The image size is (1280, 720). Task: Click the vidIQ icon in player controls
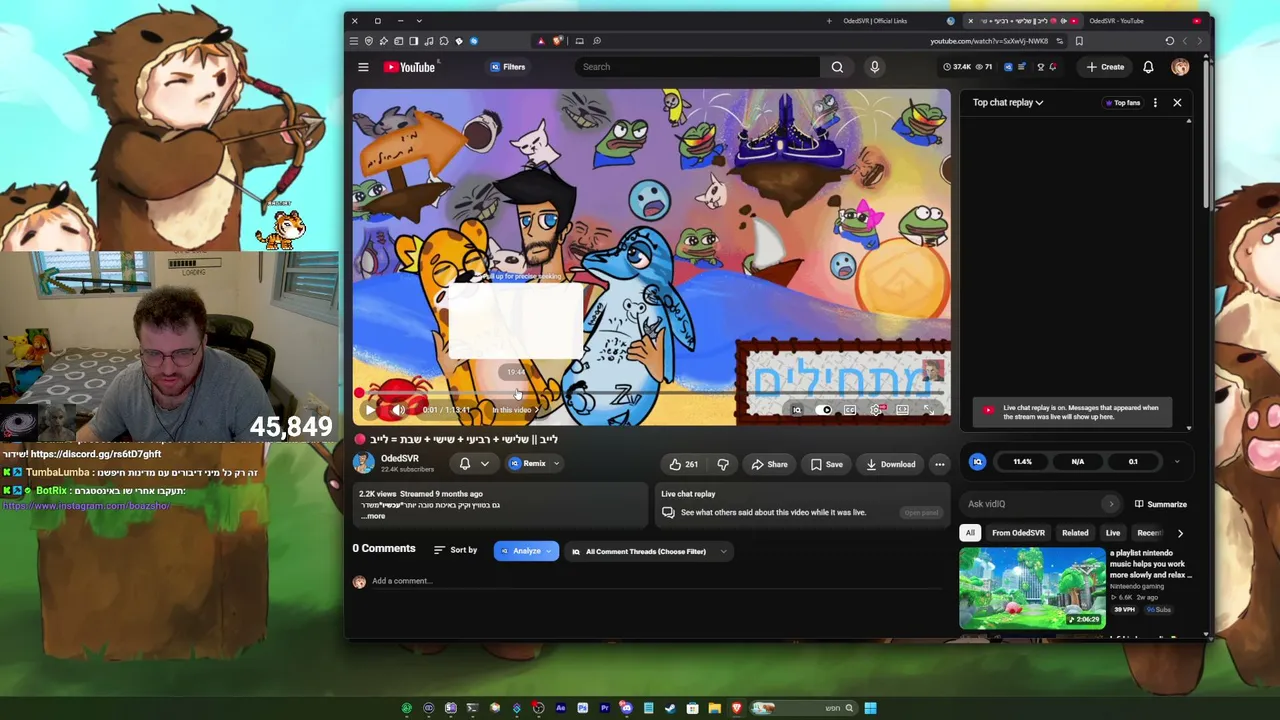(797, 410)
